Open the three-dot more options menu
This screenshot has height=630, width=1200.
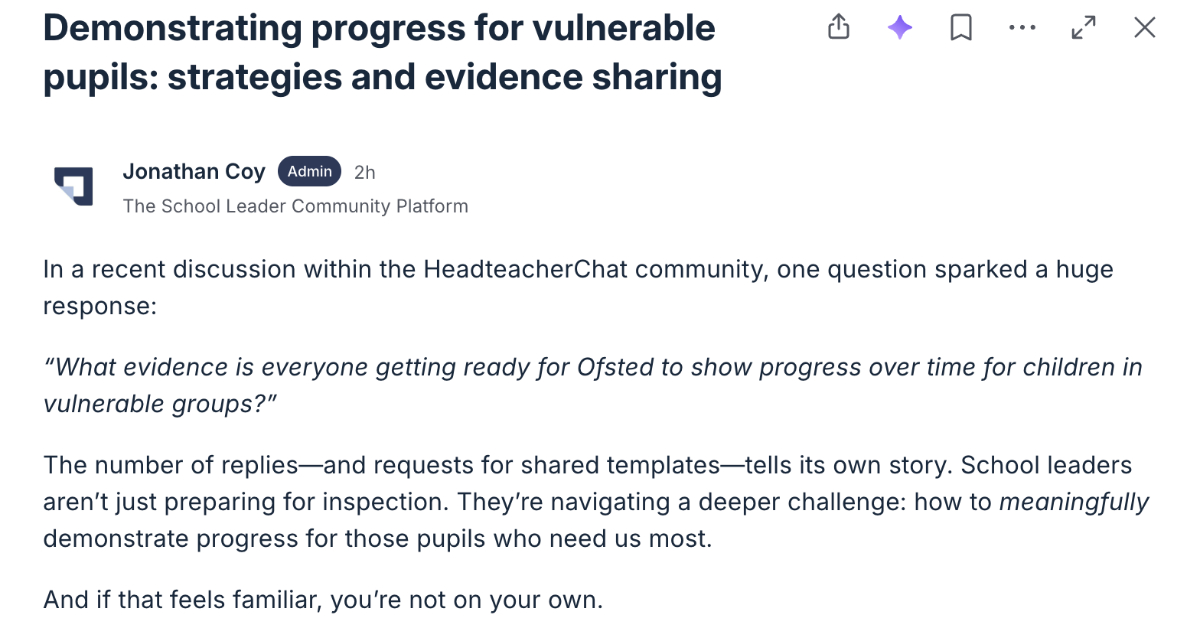tap(1022, 28)
